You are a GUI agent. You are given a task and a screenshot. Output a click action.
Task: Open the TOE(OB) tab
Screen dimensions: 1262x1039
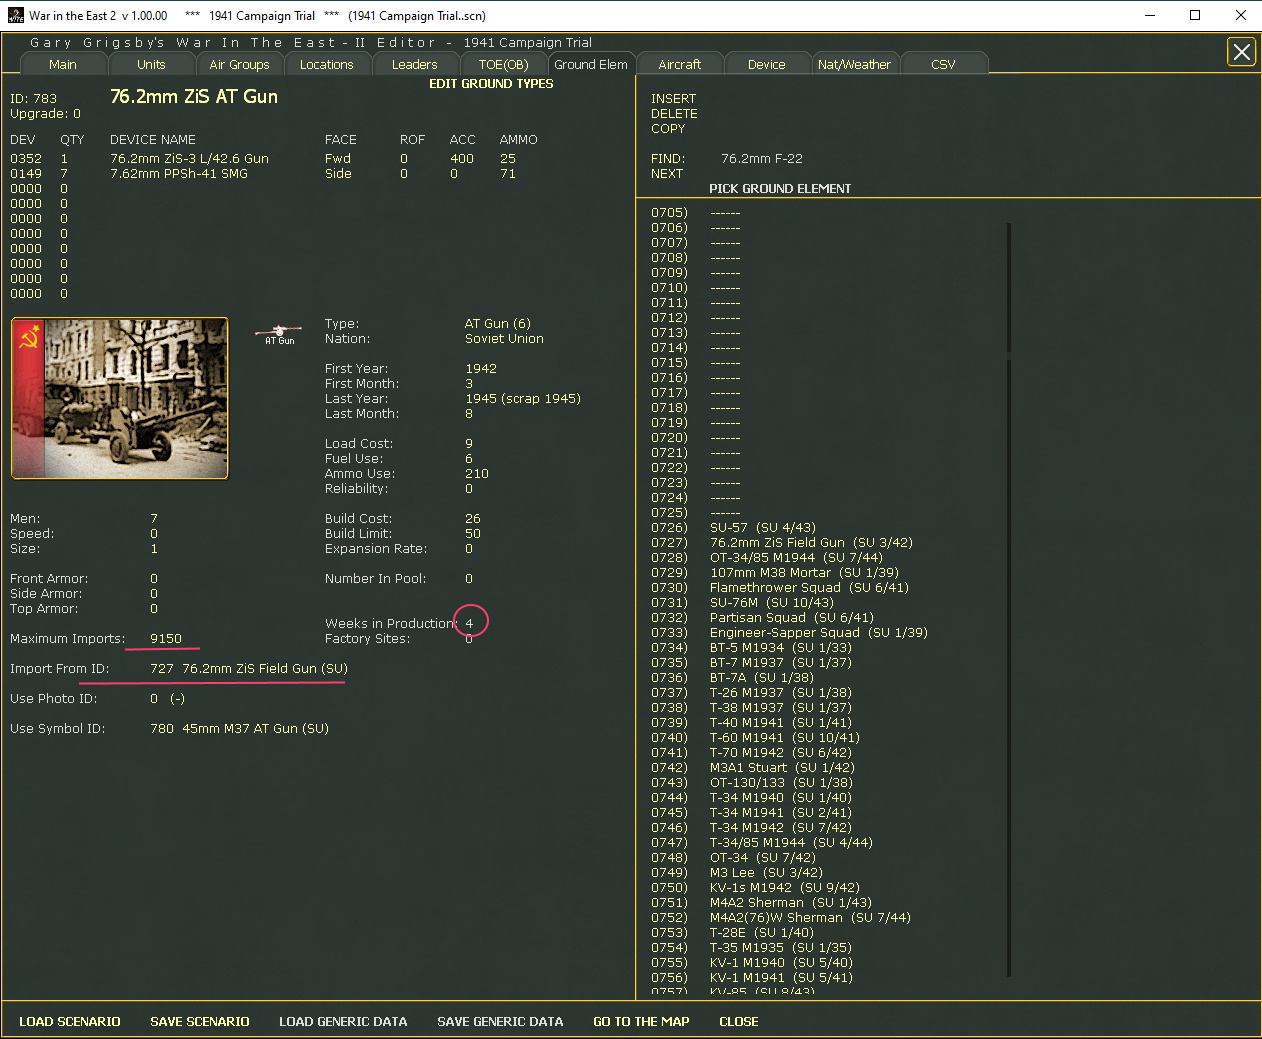point(503,64)
